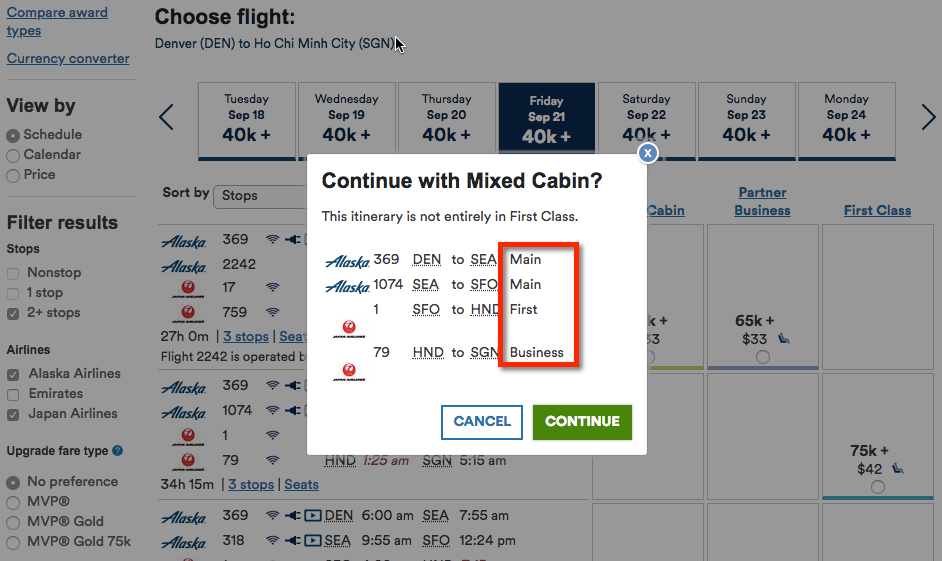Image resolution: width=942 pixels, height=561 pixels.
Task: Click Japan Airlines logo for flight 79 in dialog
Action: point(349,372)
